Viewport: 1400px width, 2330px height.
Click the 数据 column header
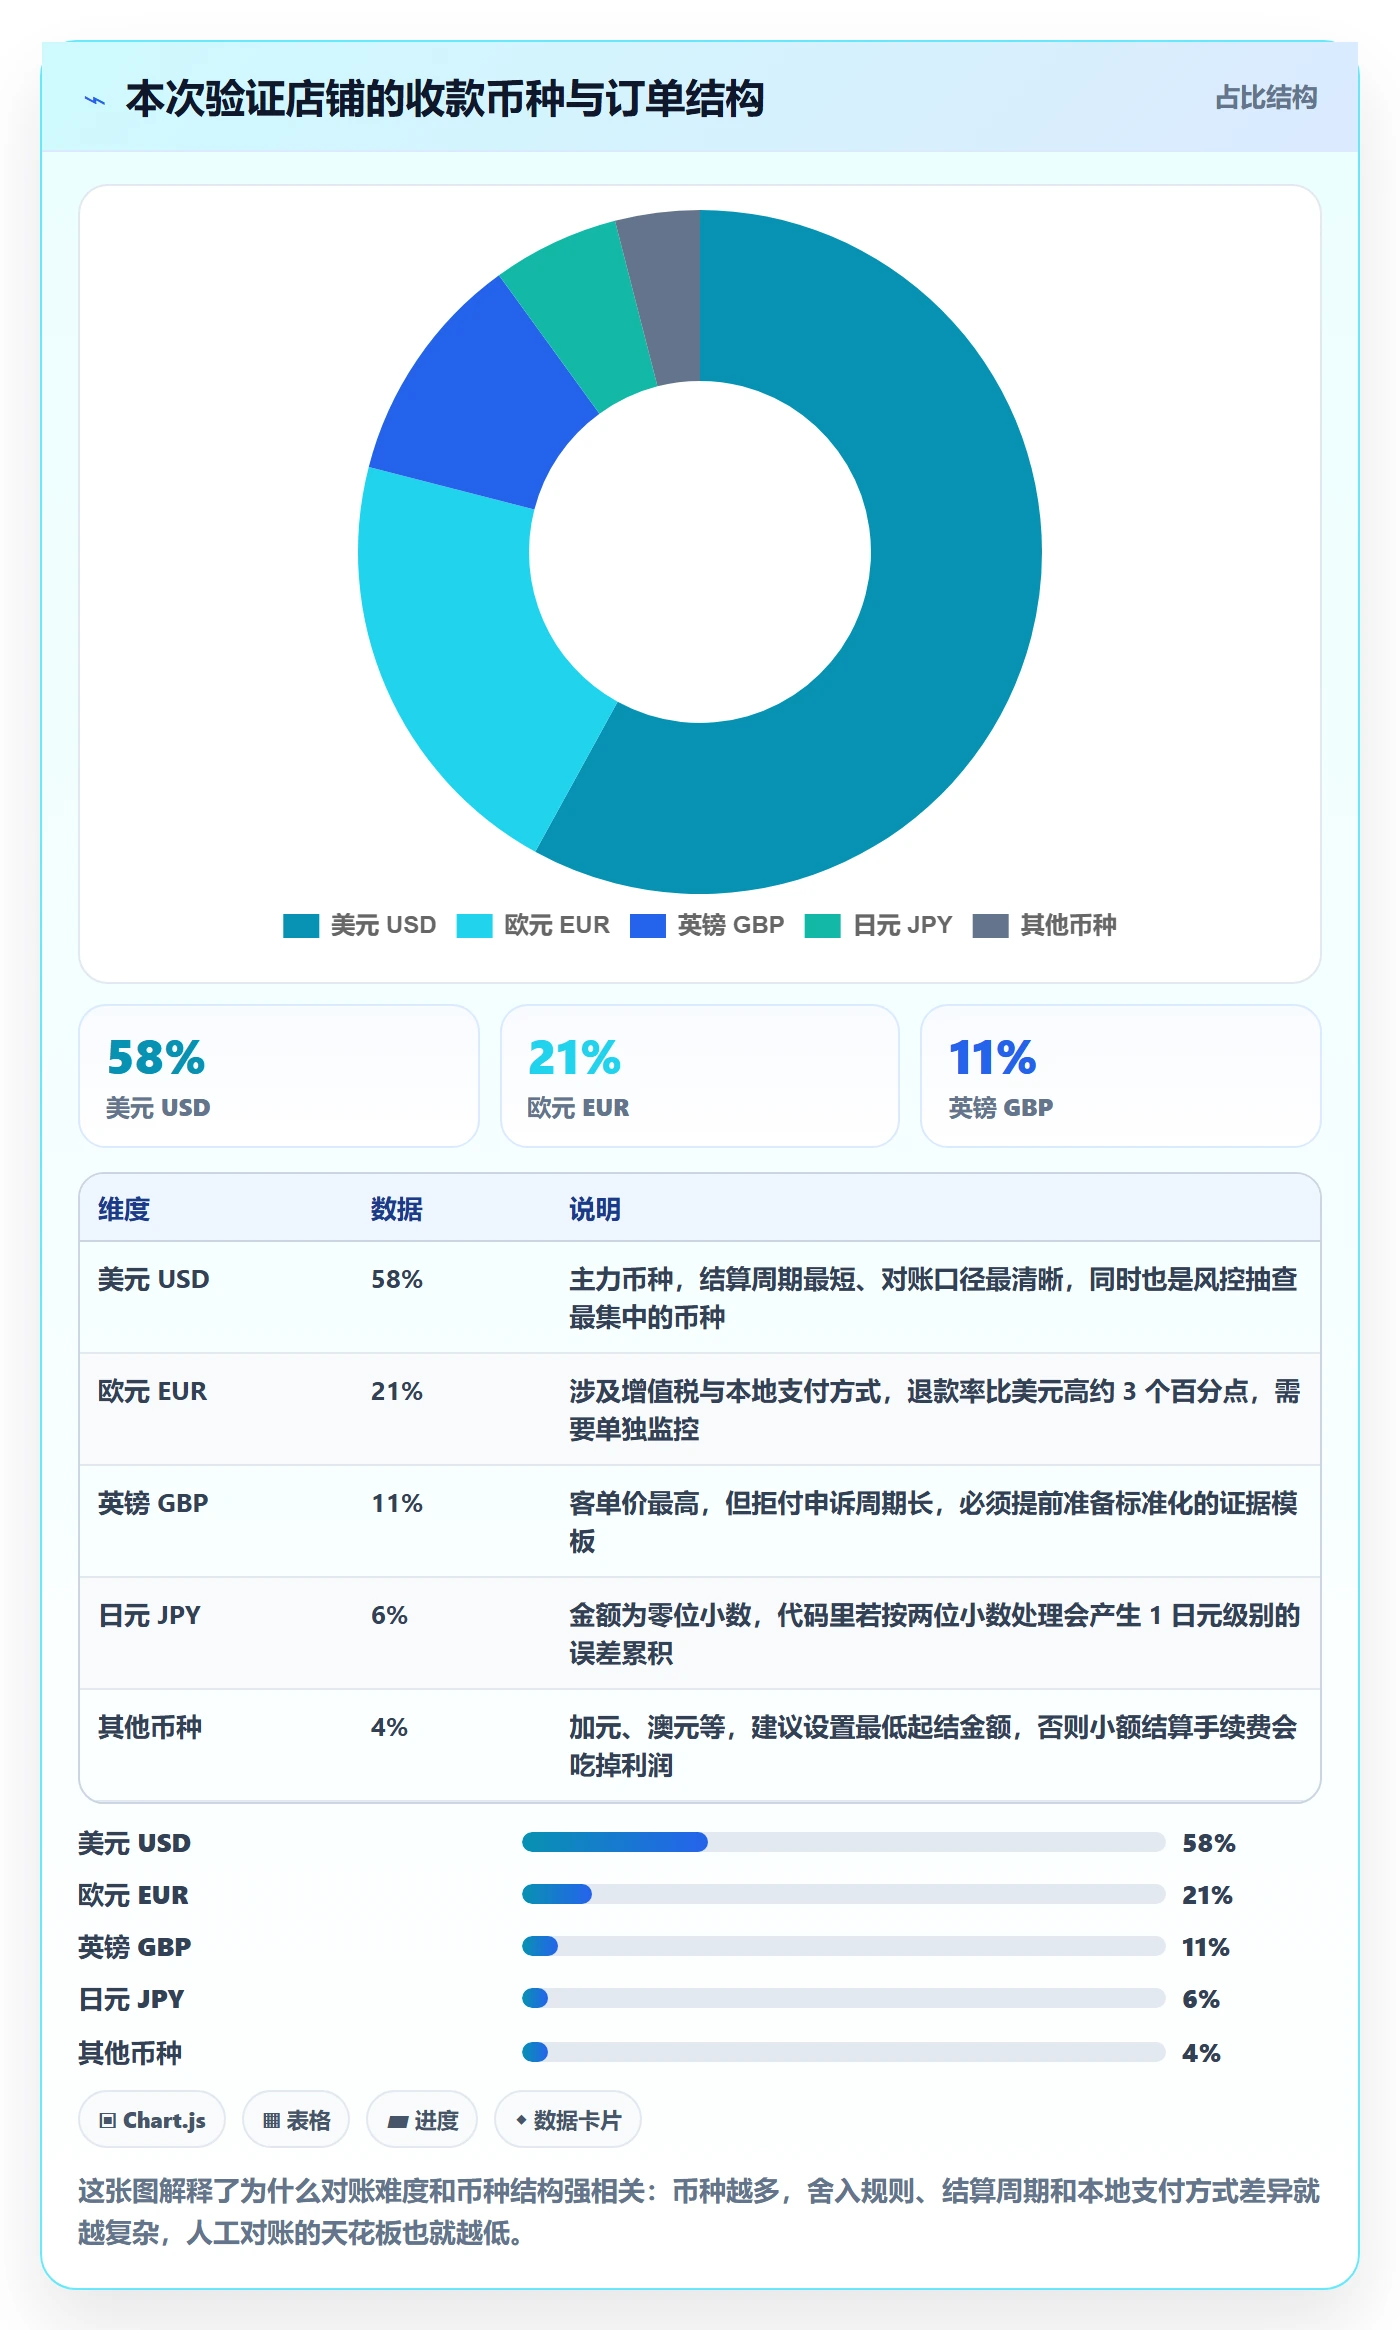click(397, 1209)
